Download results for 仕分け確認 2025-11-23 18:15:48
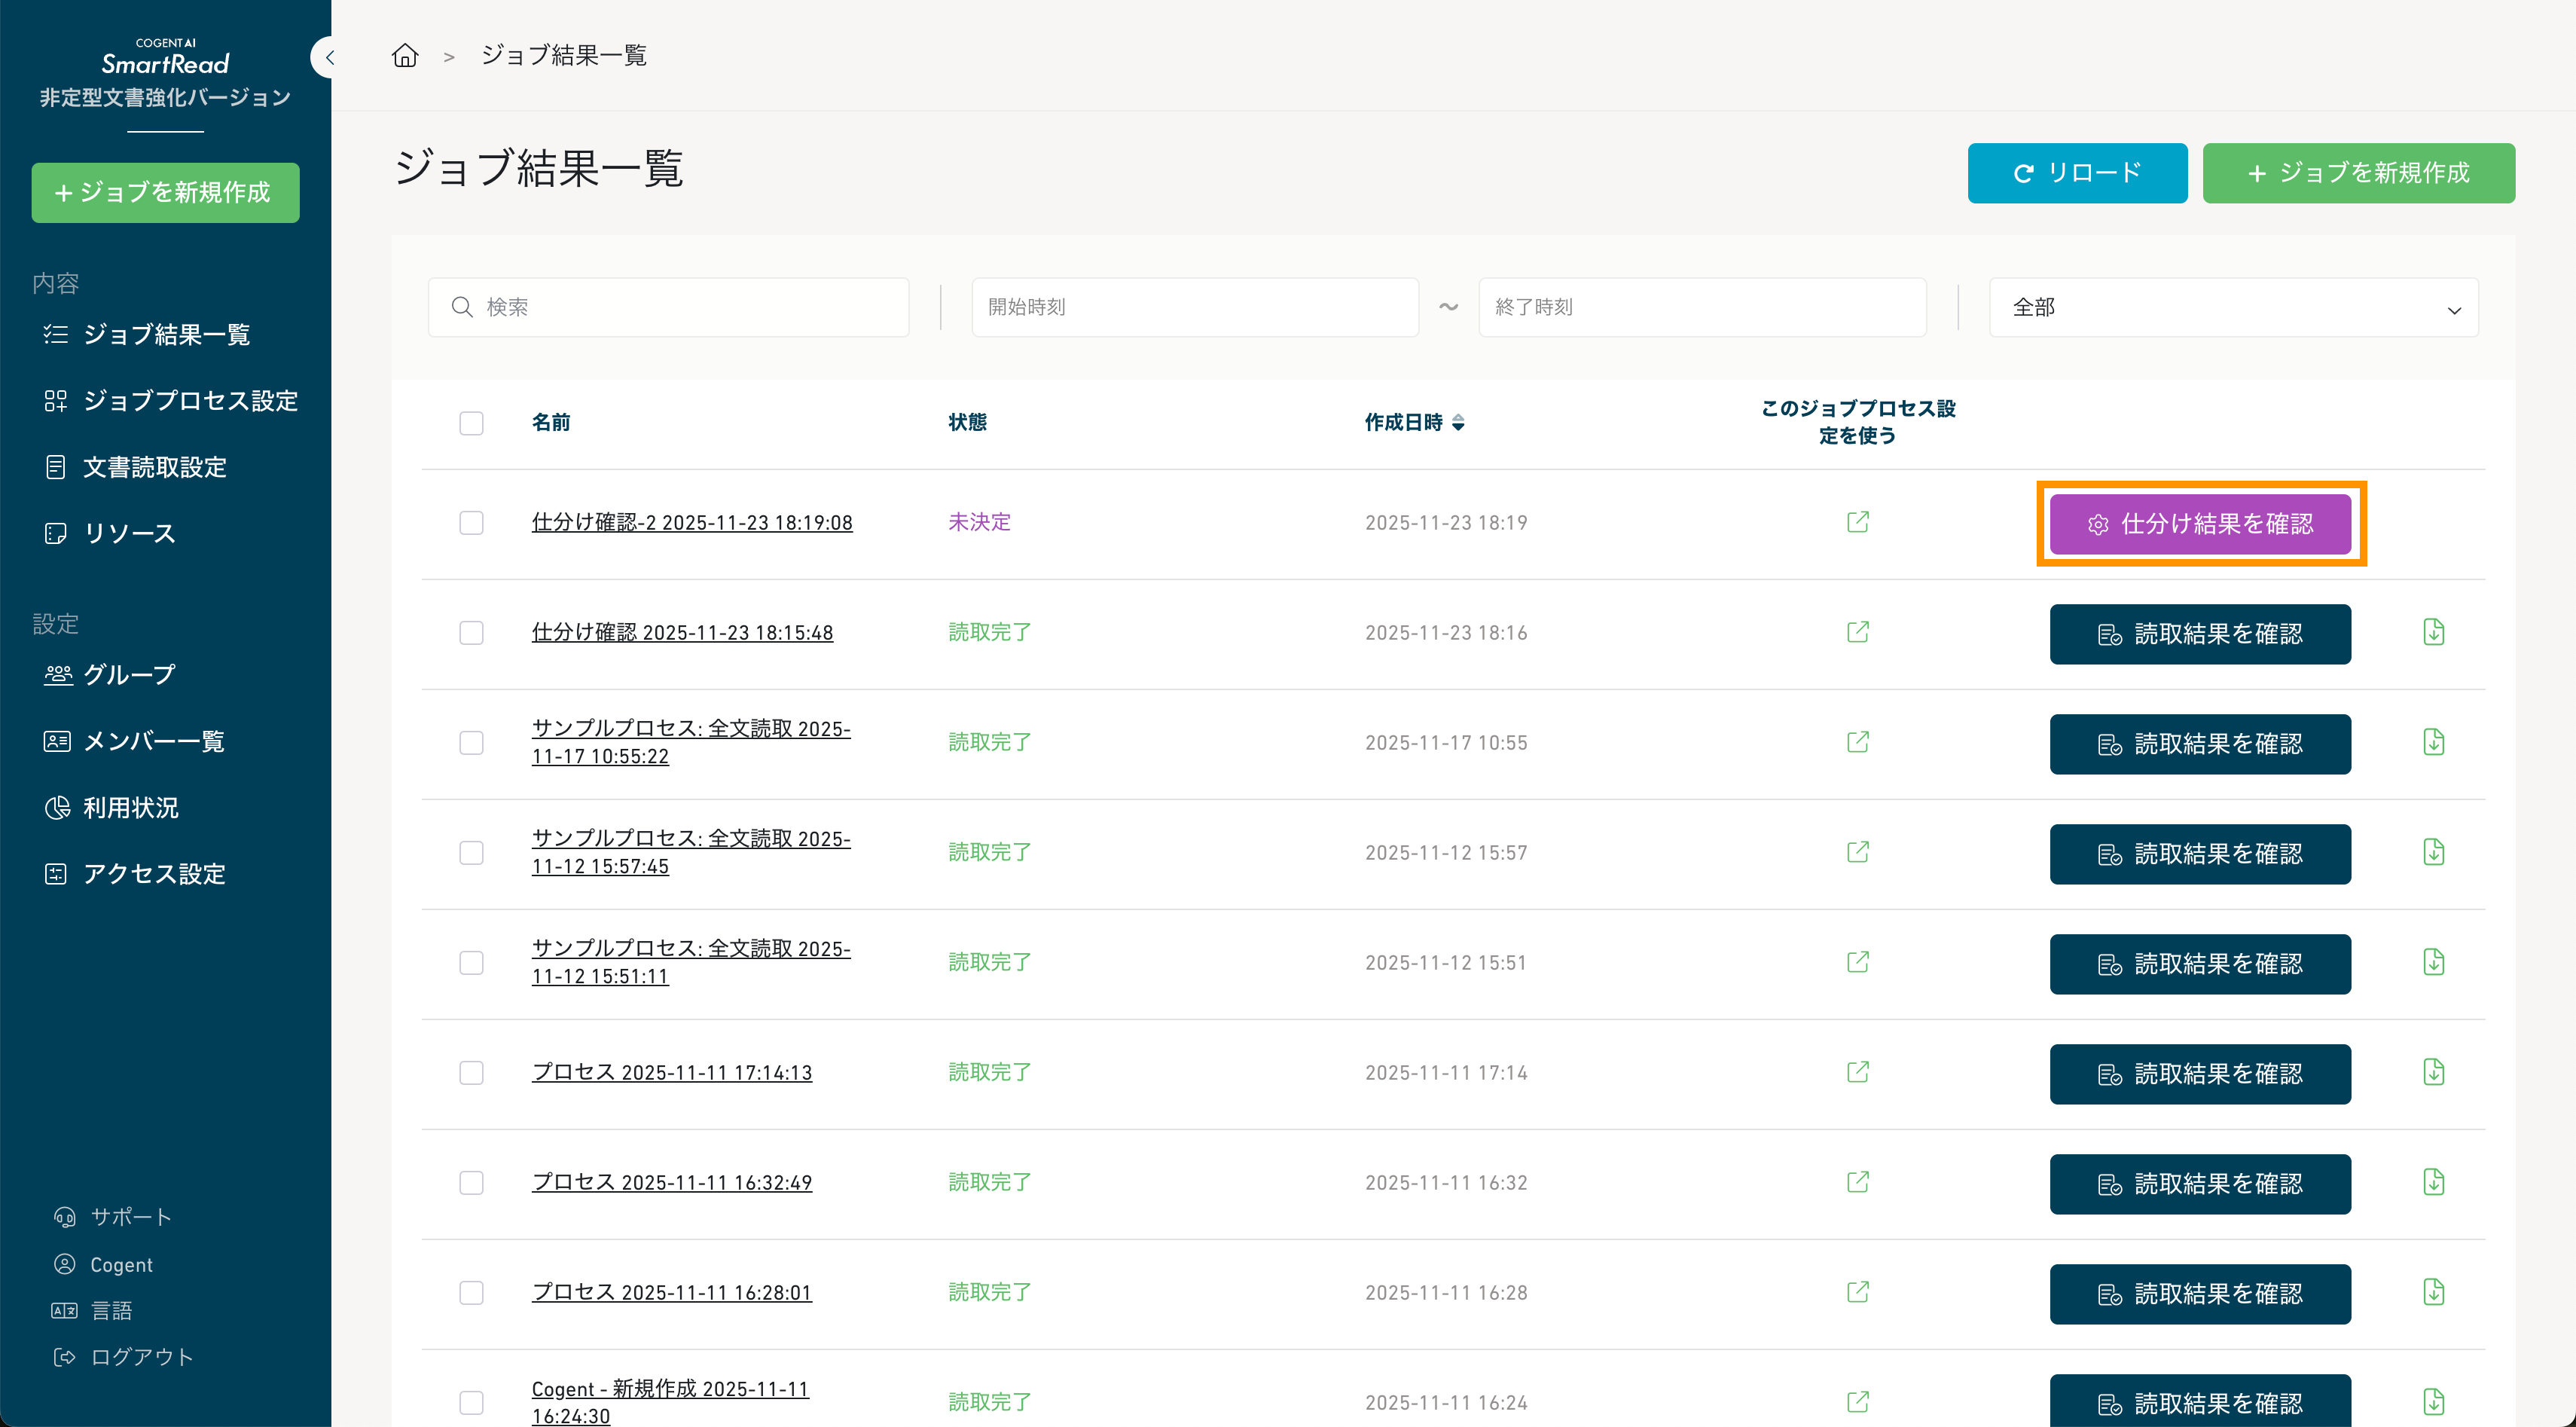Viewport: 2576px width, 1427px height. coord(2433,632)
